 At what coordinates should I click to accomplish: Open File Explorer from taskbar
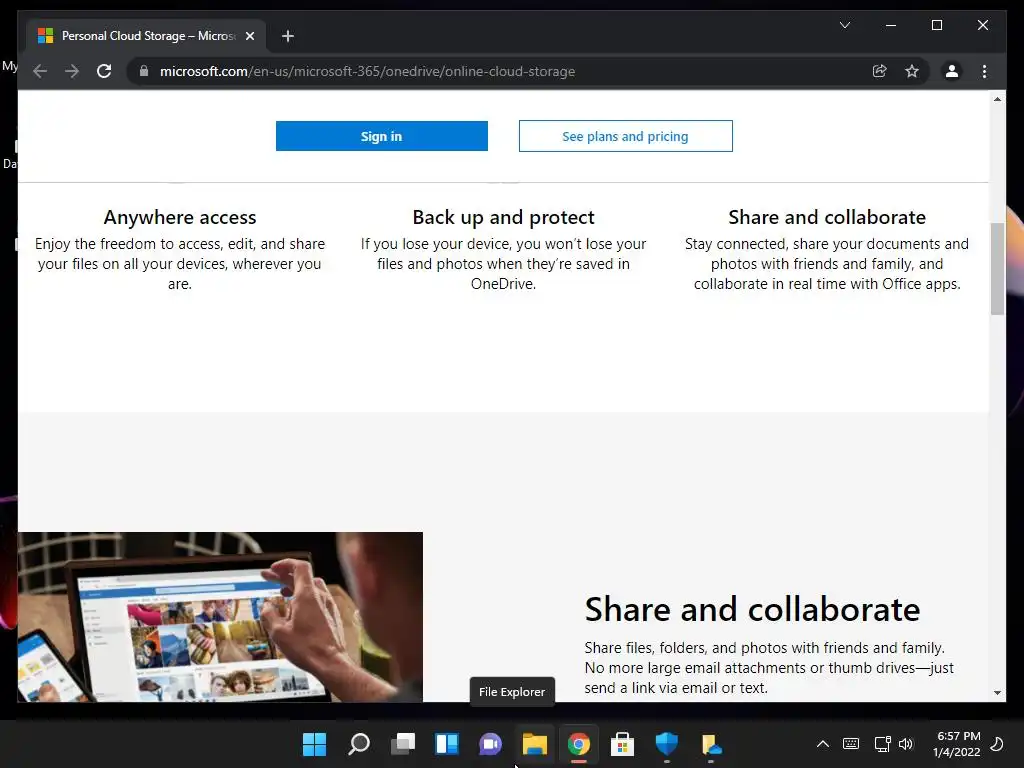[x=534, y=744]
